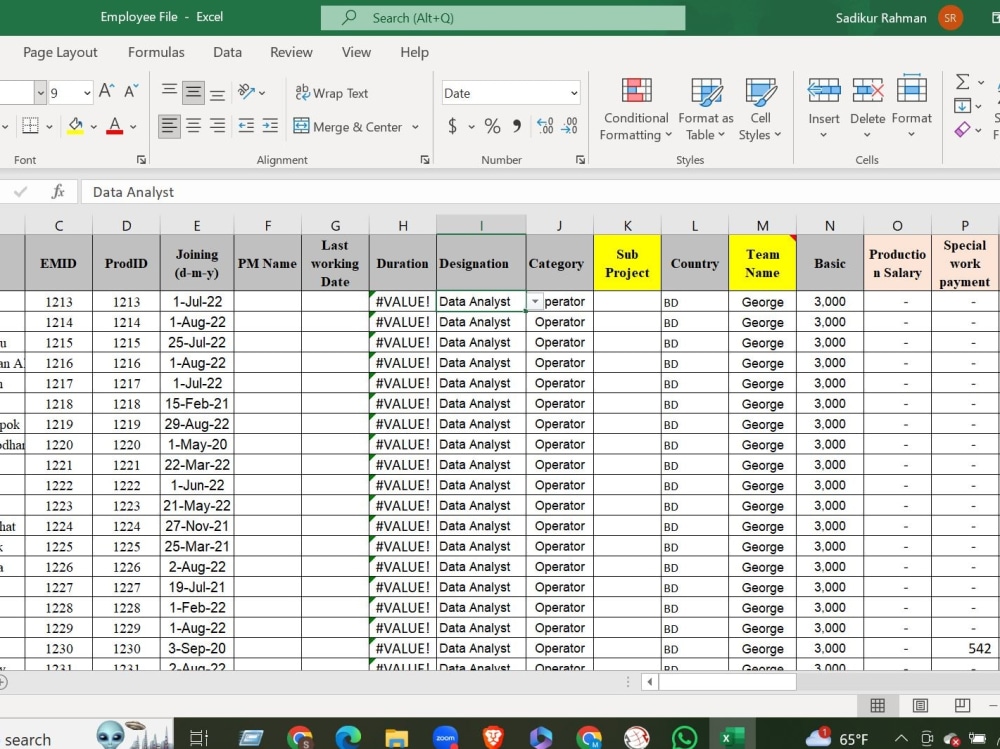Apply the red font color

click(115, 126)
